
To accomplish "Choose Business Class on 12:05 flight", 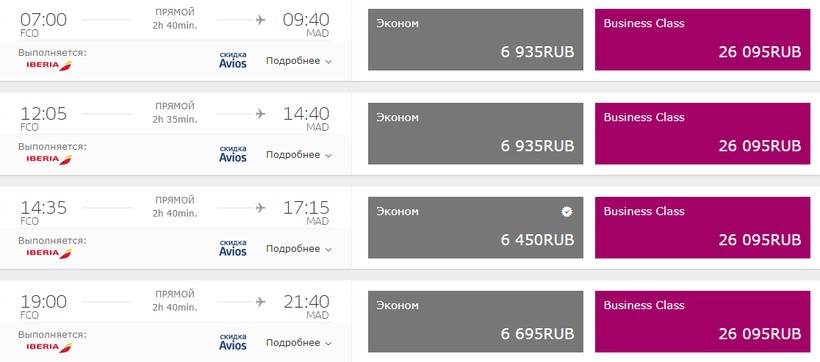I will (x=702, y=133).
